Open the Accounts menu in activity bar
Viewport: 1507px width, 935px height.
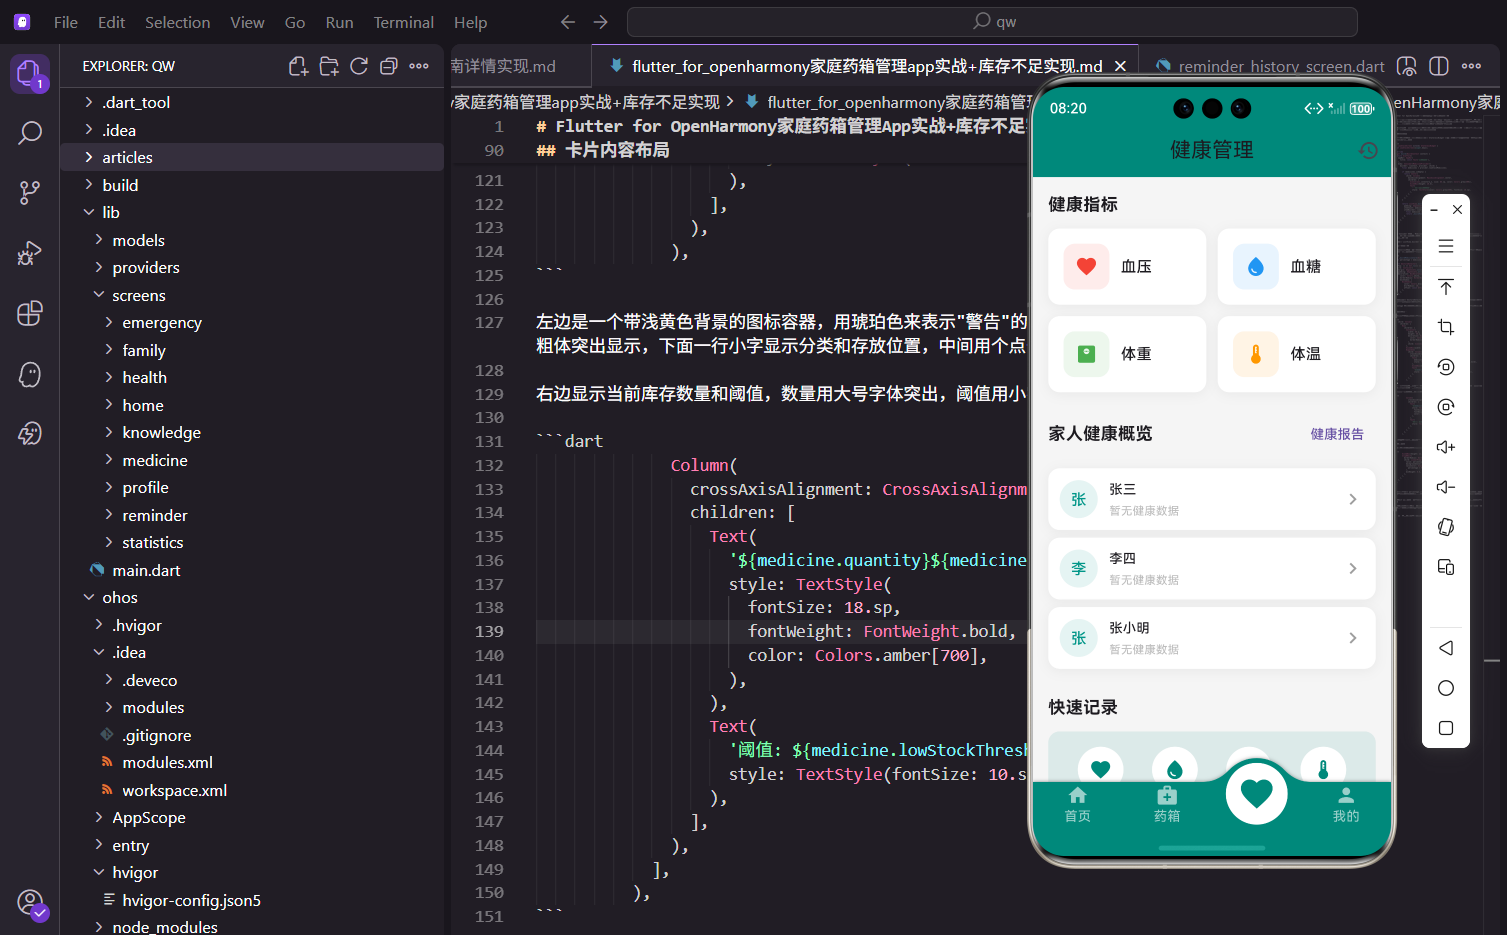30,903
